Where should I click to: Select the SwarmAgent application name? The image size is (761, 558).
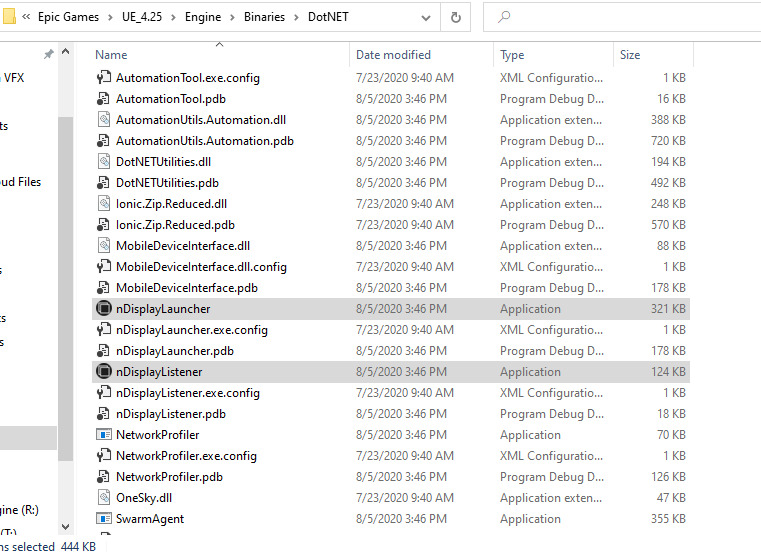(150, 519)
